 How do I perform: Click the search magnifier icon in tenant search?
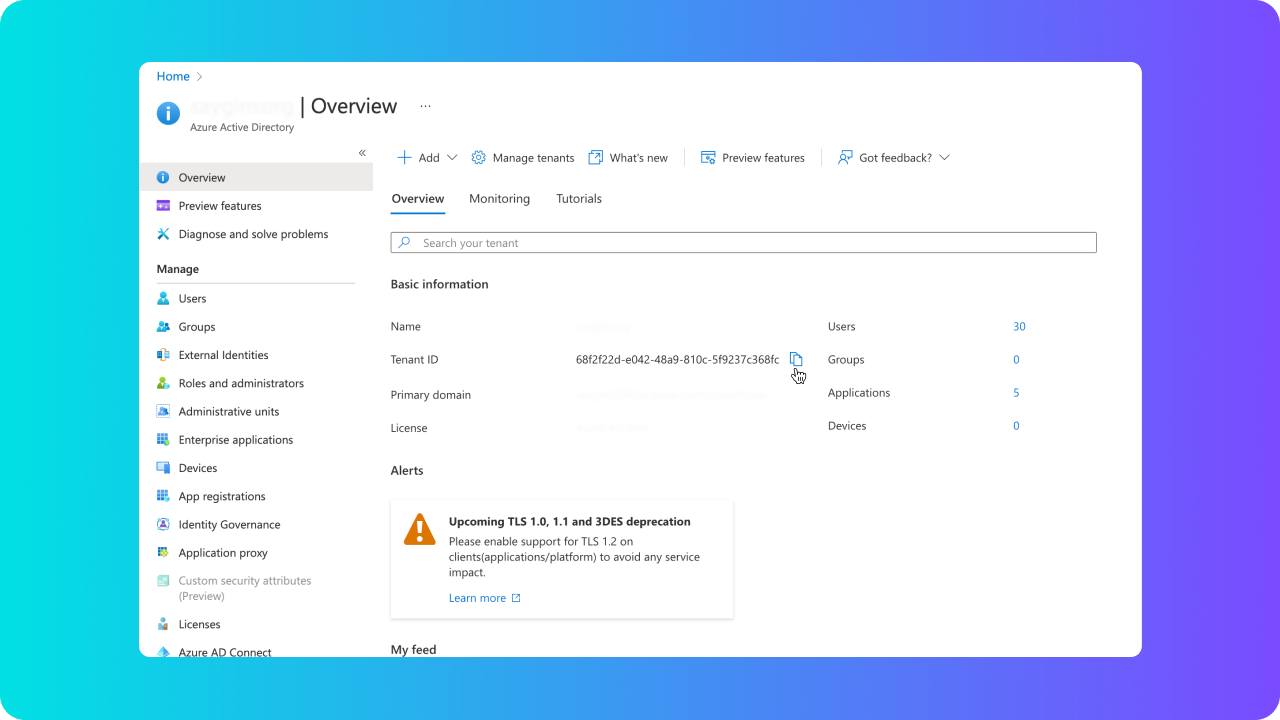pos(404,243)
